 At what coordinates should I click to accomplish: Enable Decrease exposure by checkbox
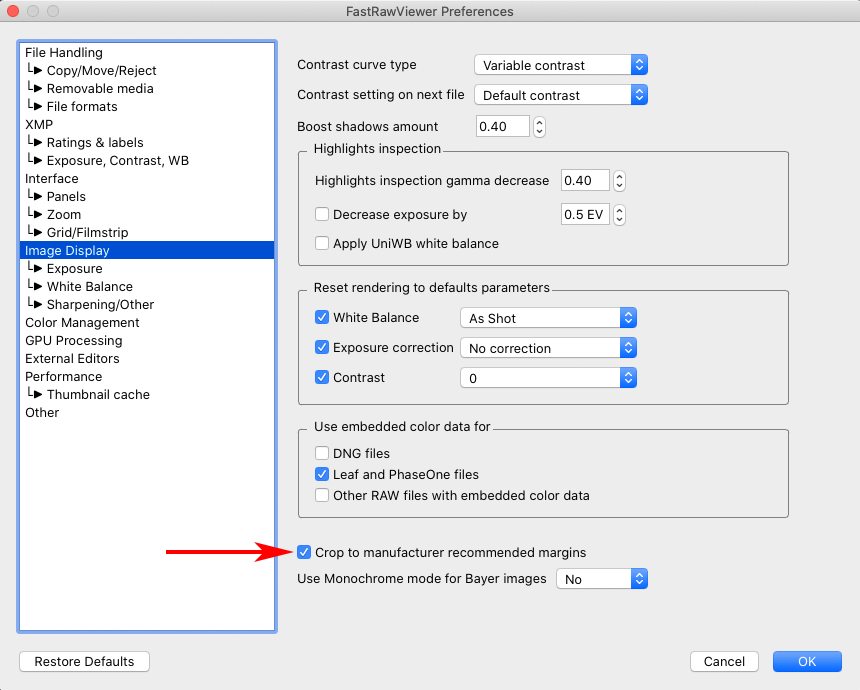coord(322,214)
